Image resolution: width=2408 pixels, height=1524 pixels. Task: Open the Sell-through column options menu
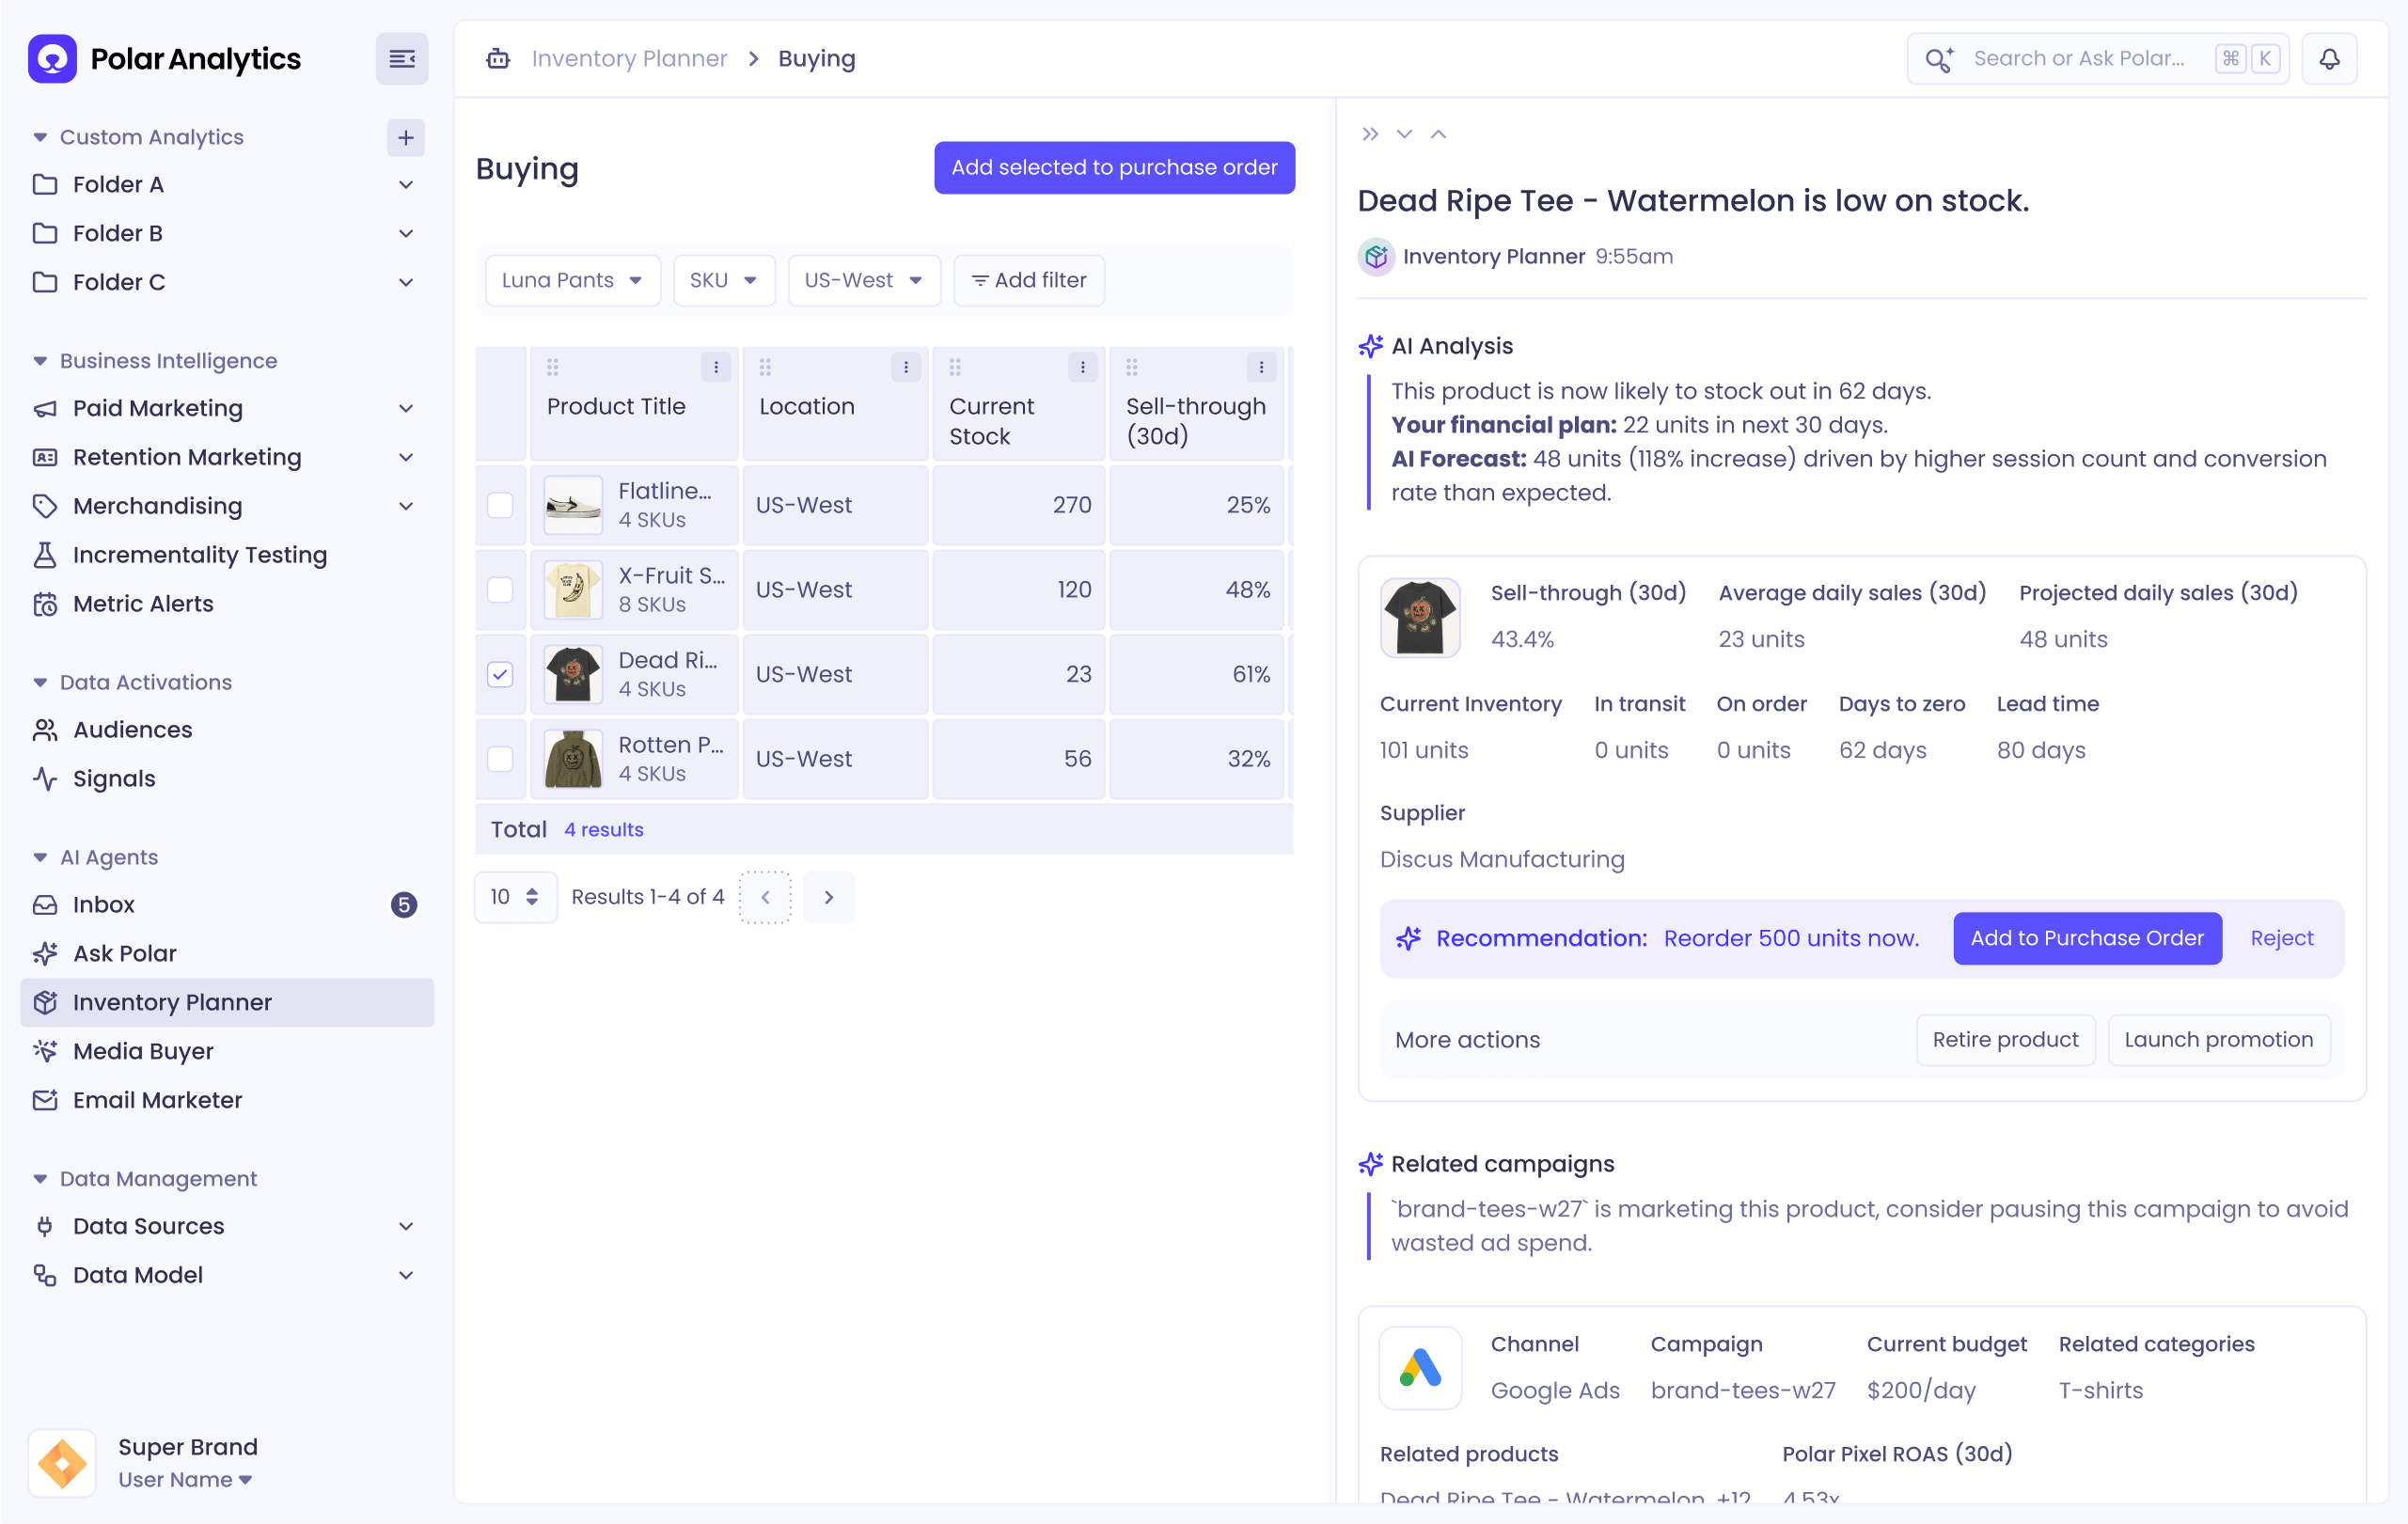coord(1261,367)
